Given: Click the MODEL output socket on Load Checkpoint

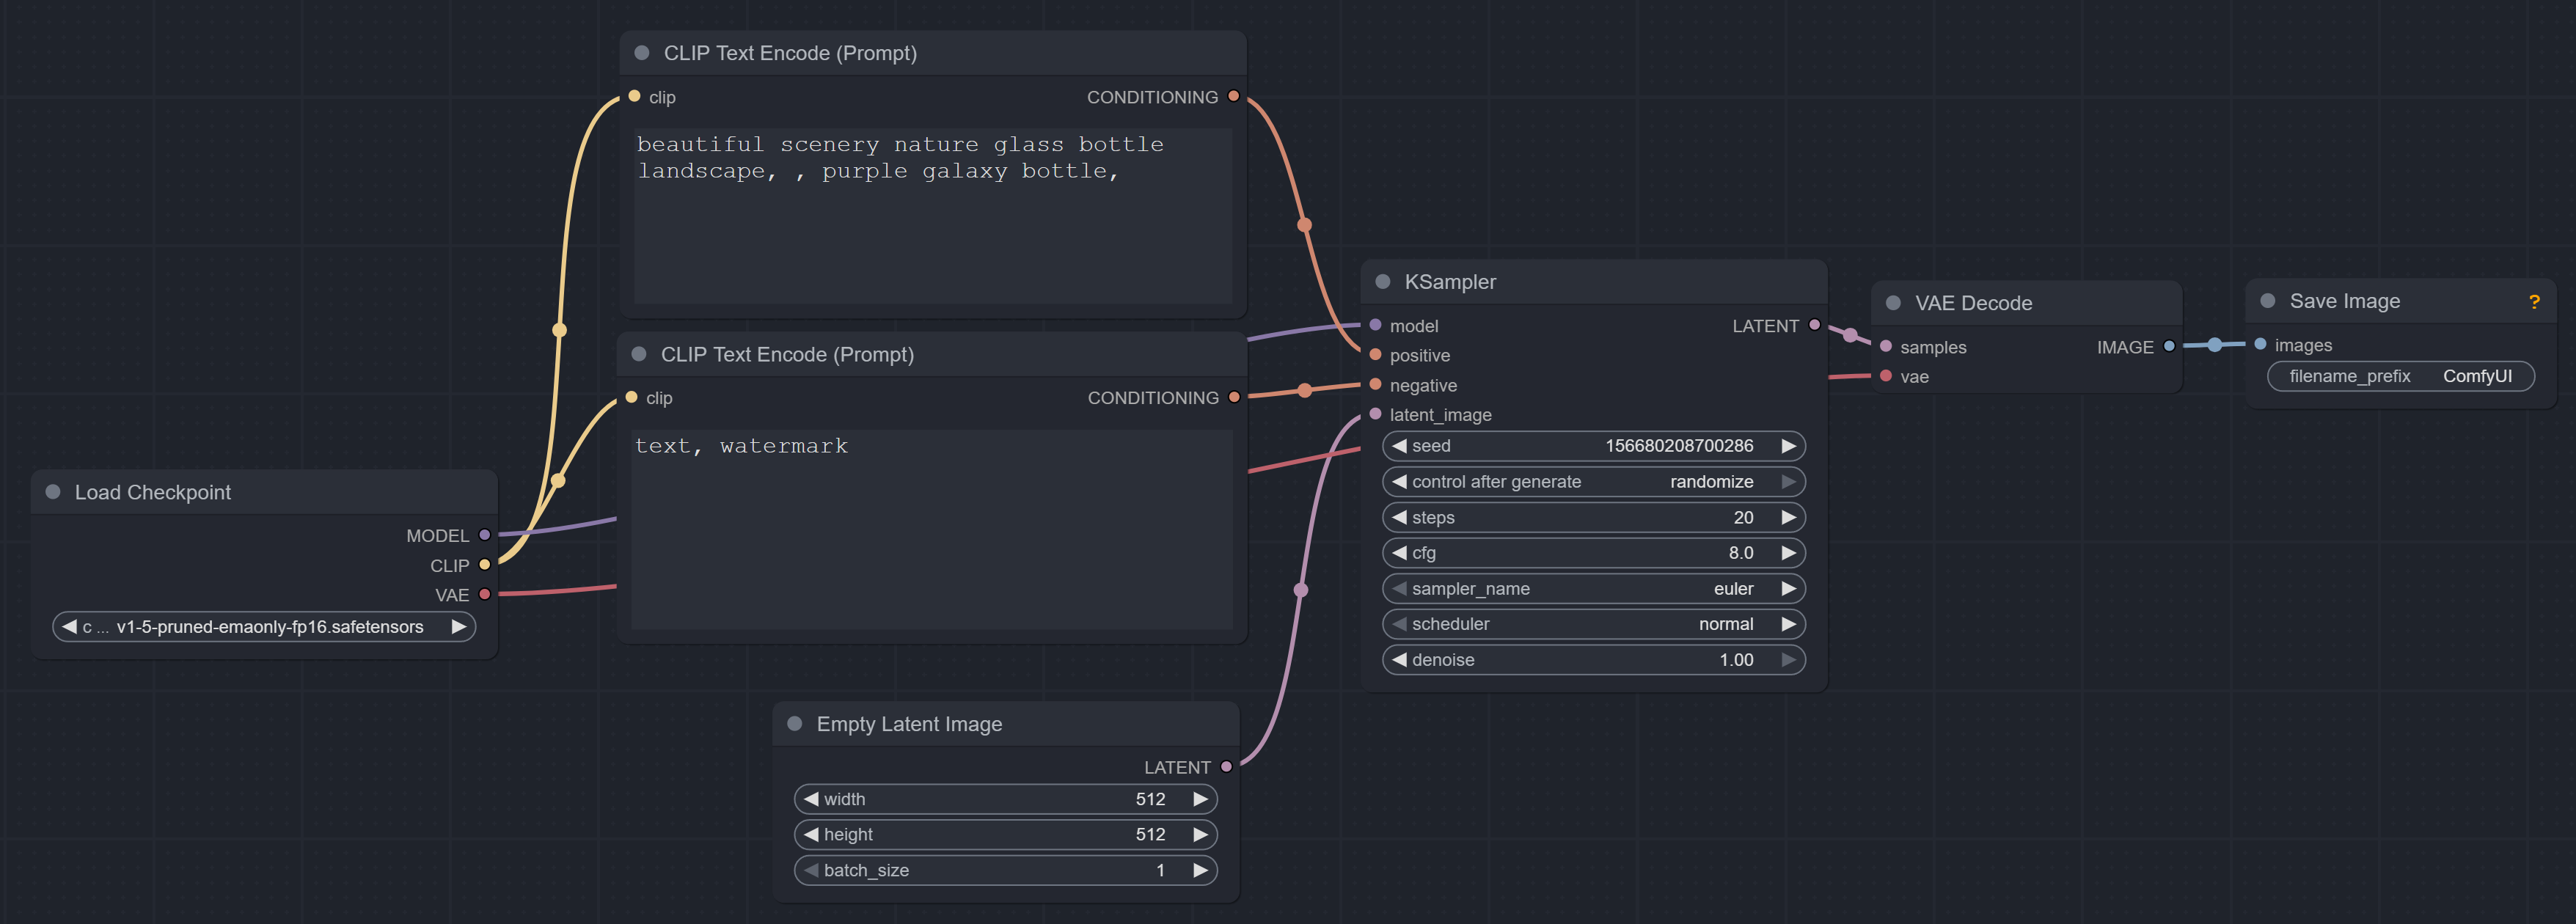Looking at the screenshot, I should 485,535.
